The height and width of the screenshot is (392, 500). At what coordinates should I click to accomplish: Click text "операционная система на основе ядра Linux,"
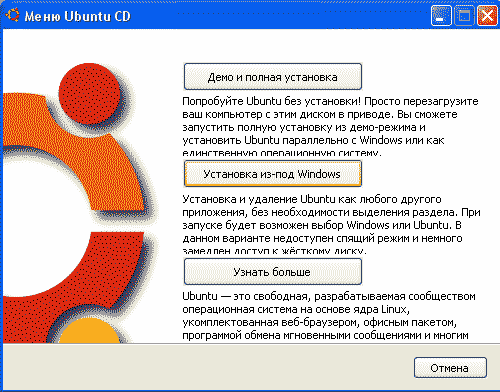[296, 309]
